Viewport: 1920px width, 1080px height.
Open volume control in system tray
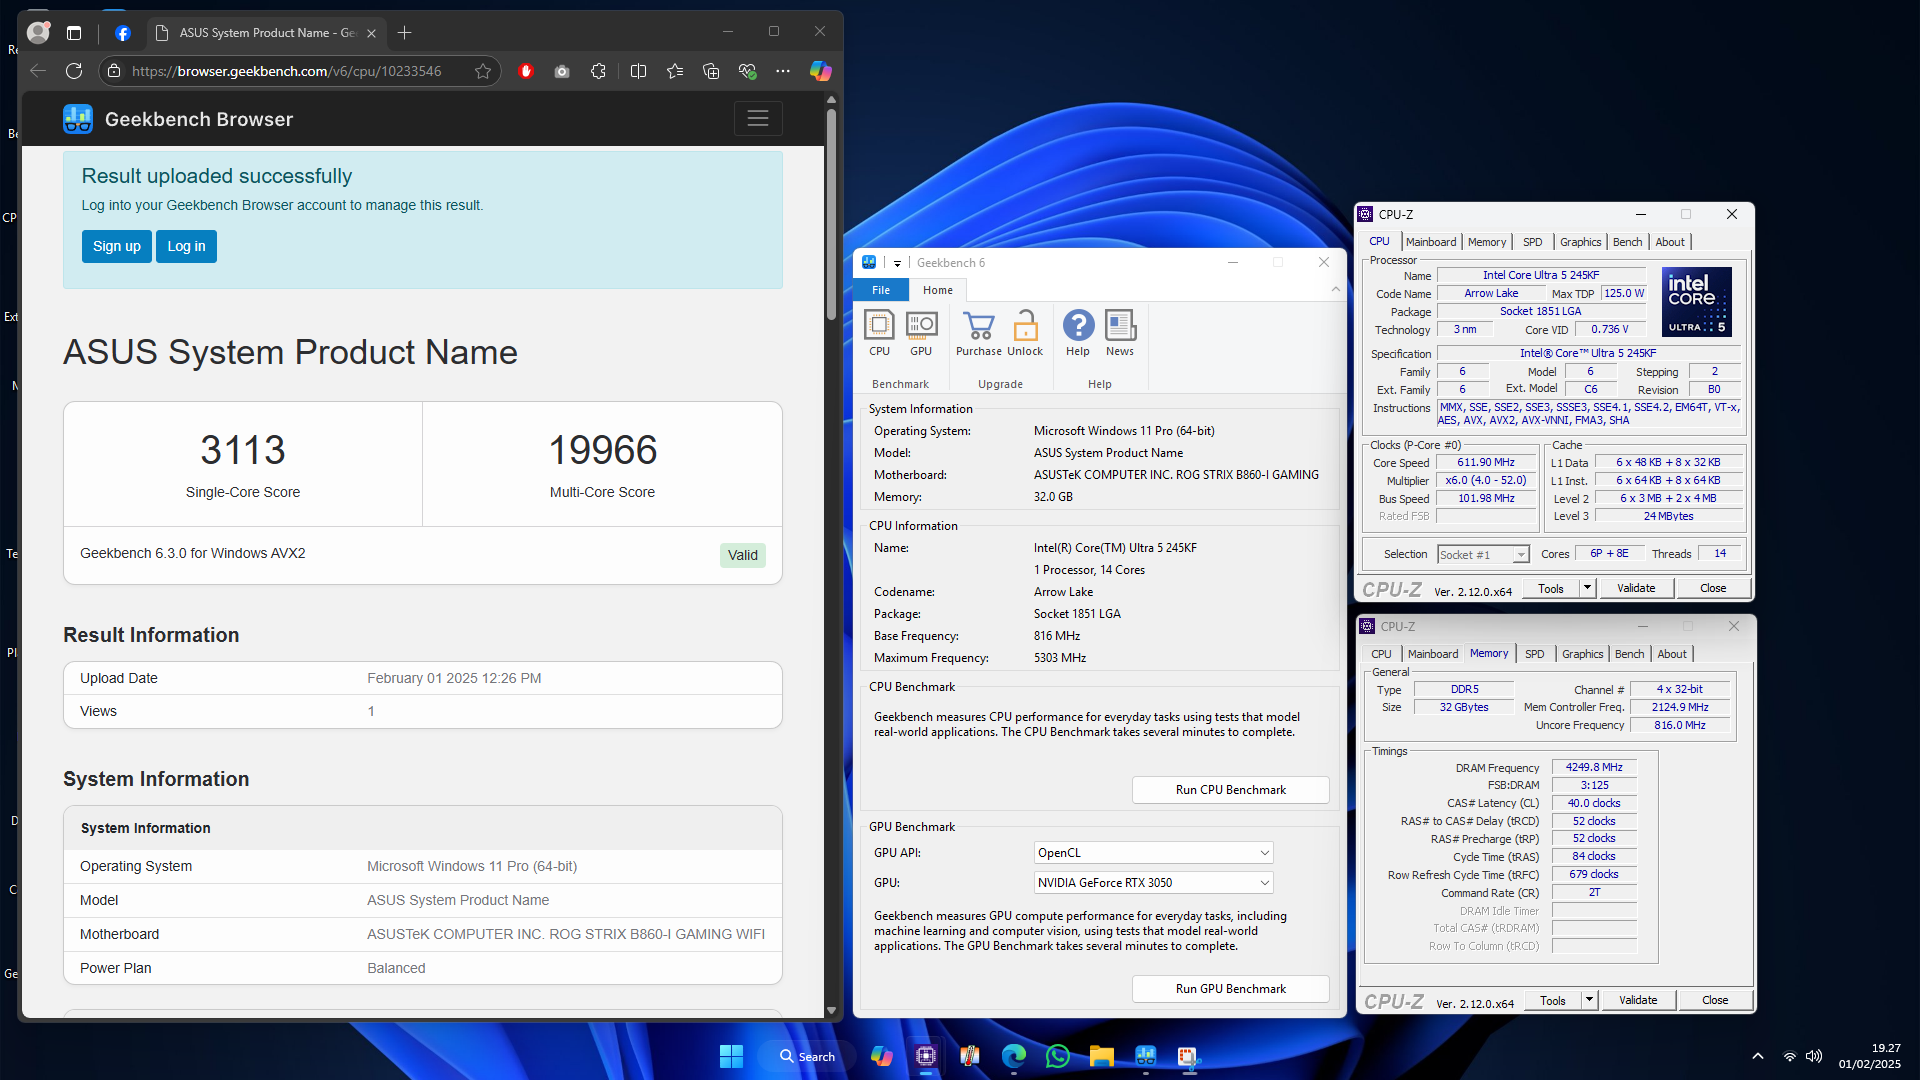pyautogui.click(x=1814, y=1056)
